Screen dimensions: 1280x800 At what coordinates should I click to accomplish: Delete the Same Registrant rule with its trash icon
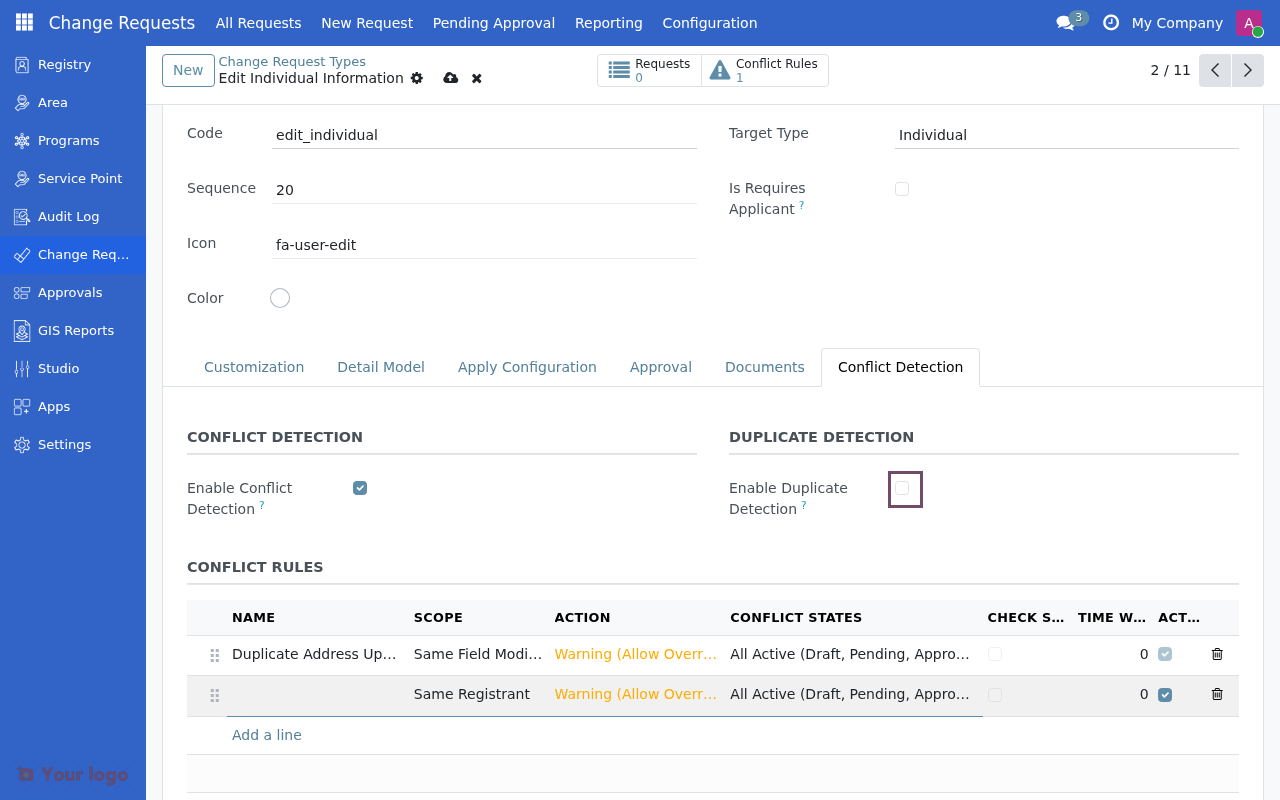tap(1216, 694)
